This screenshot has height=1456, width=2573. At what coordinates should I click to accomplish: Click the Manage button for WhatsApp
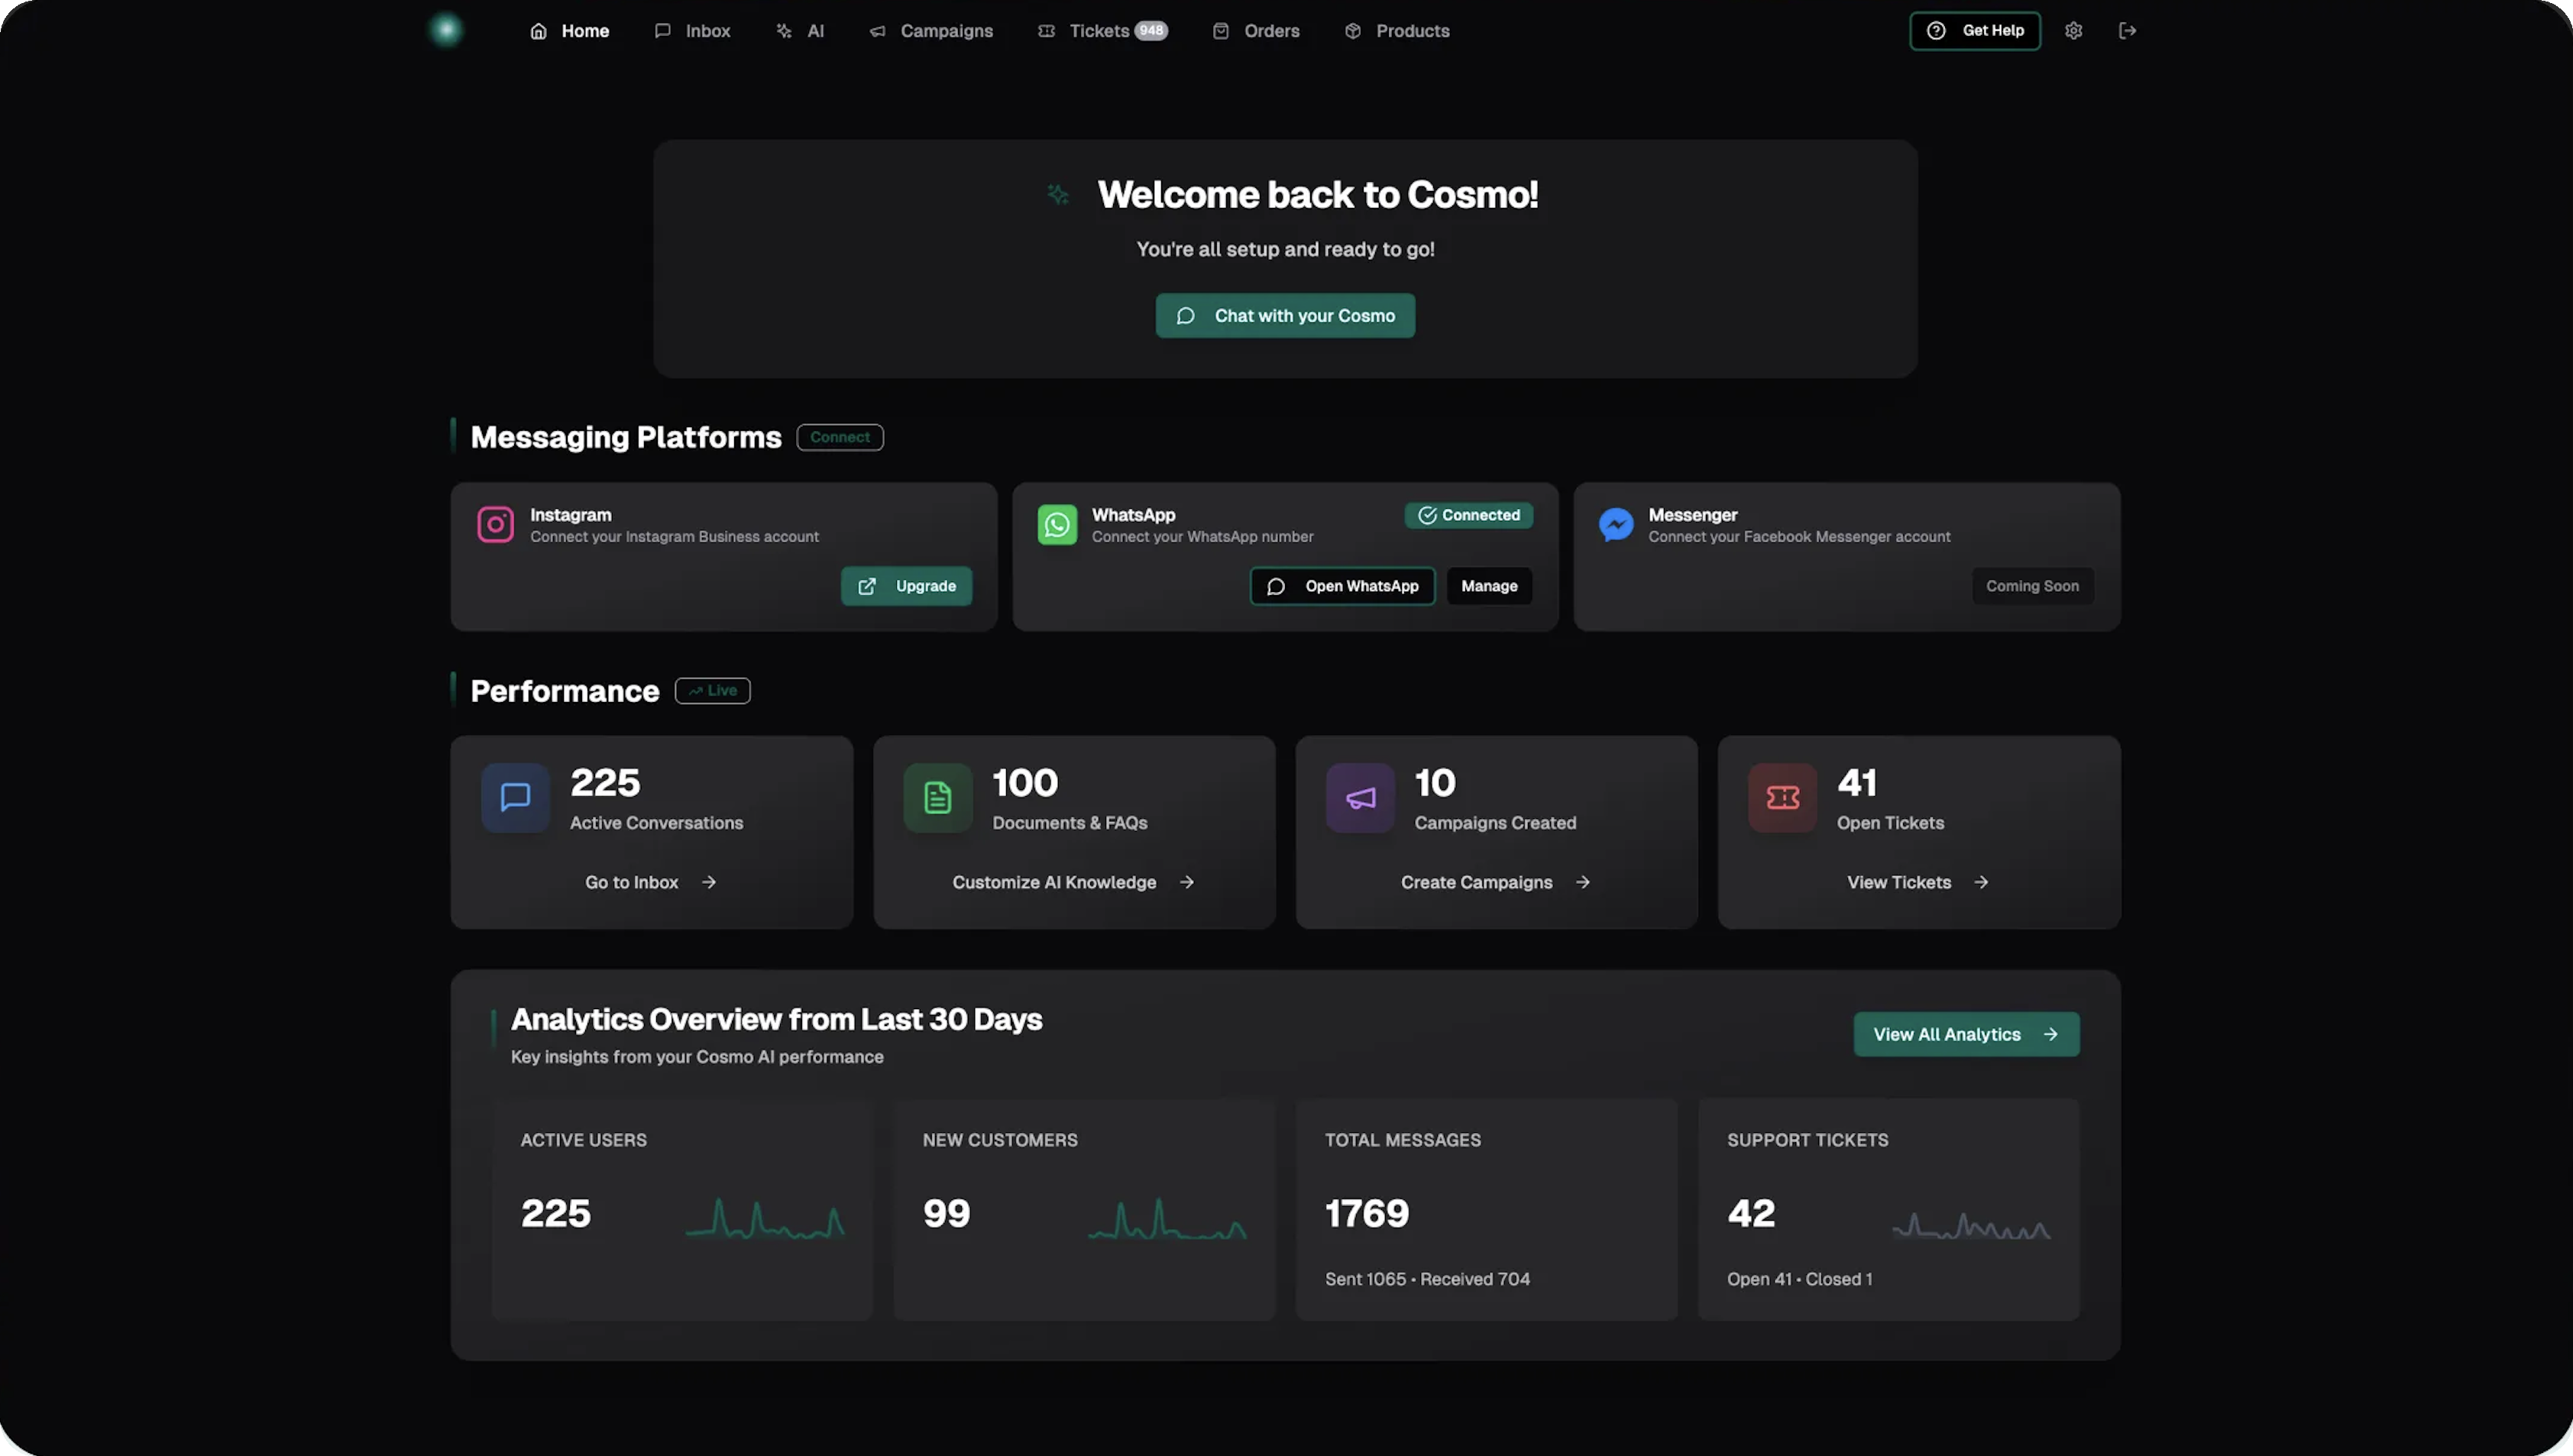tap(1489, 586)
